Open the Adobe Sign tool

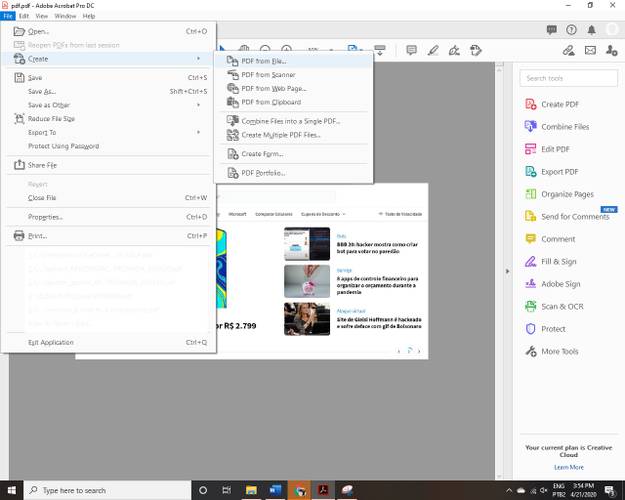552,284
